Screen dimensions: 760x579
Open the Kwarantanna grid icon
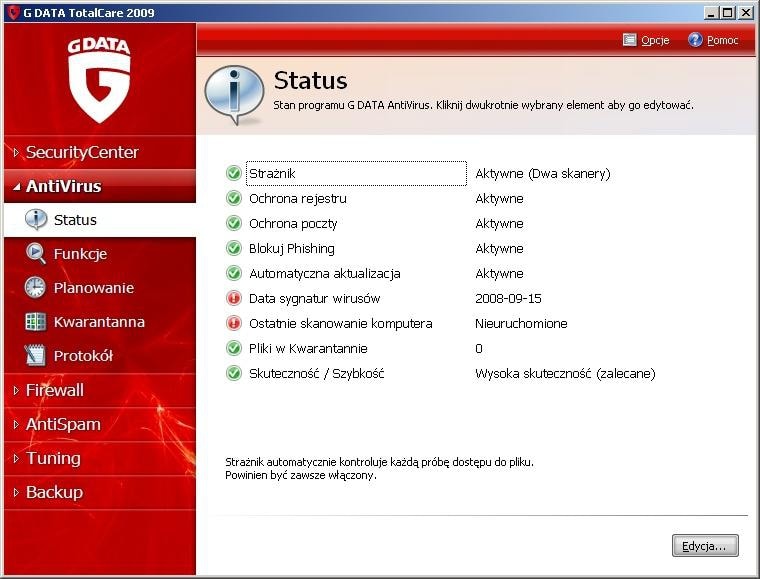click(x=36, y=322)
